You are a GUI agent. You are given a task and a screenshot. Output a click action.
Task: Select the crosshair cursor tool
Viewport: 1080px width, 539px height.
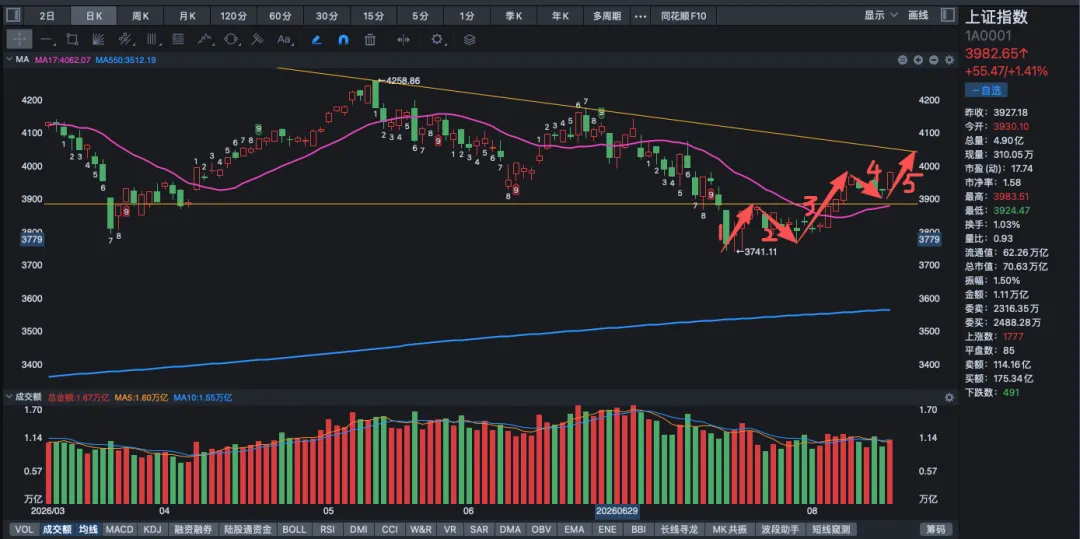point(19,39)
